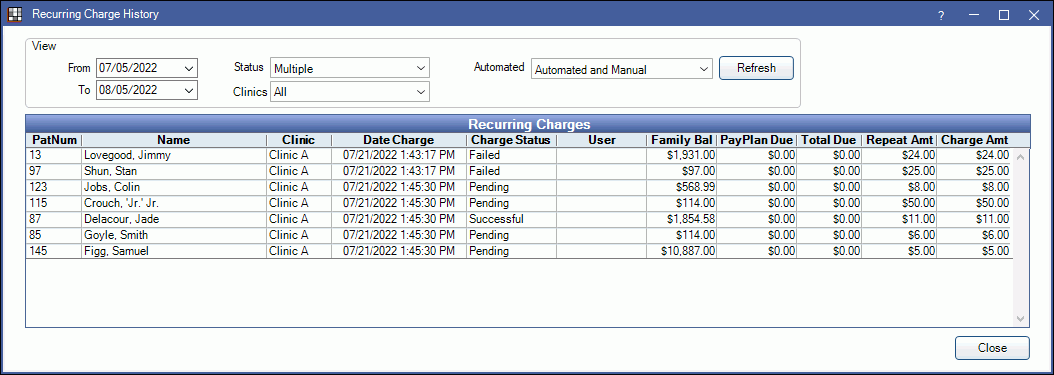The height and width of the screenshot is (375, 1054).
Task: Click the grid scrollbar up arrow
Action: (x=1020, y=156)
